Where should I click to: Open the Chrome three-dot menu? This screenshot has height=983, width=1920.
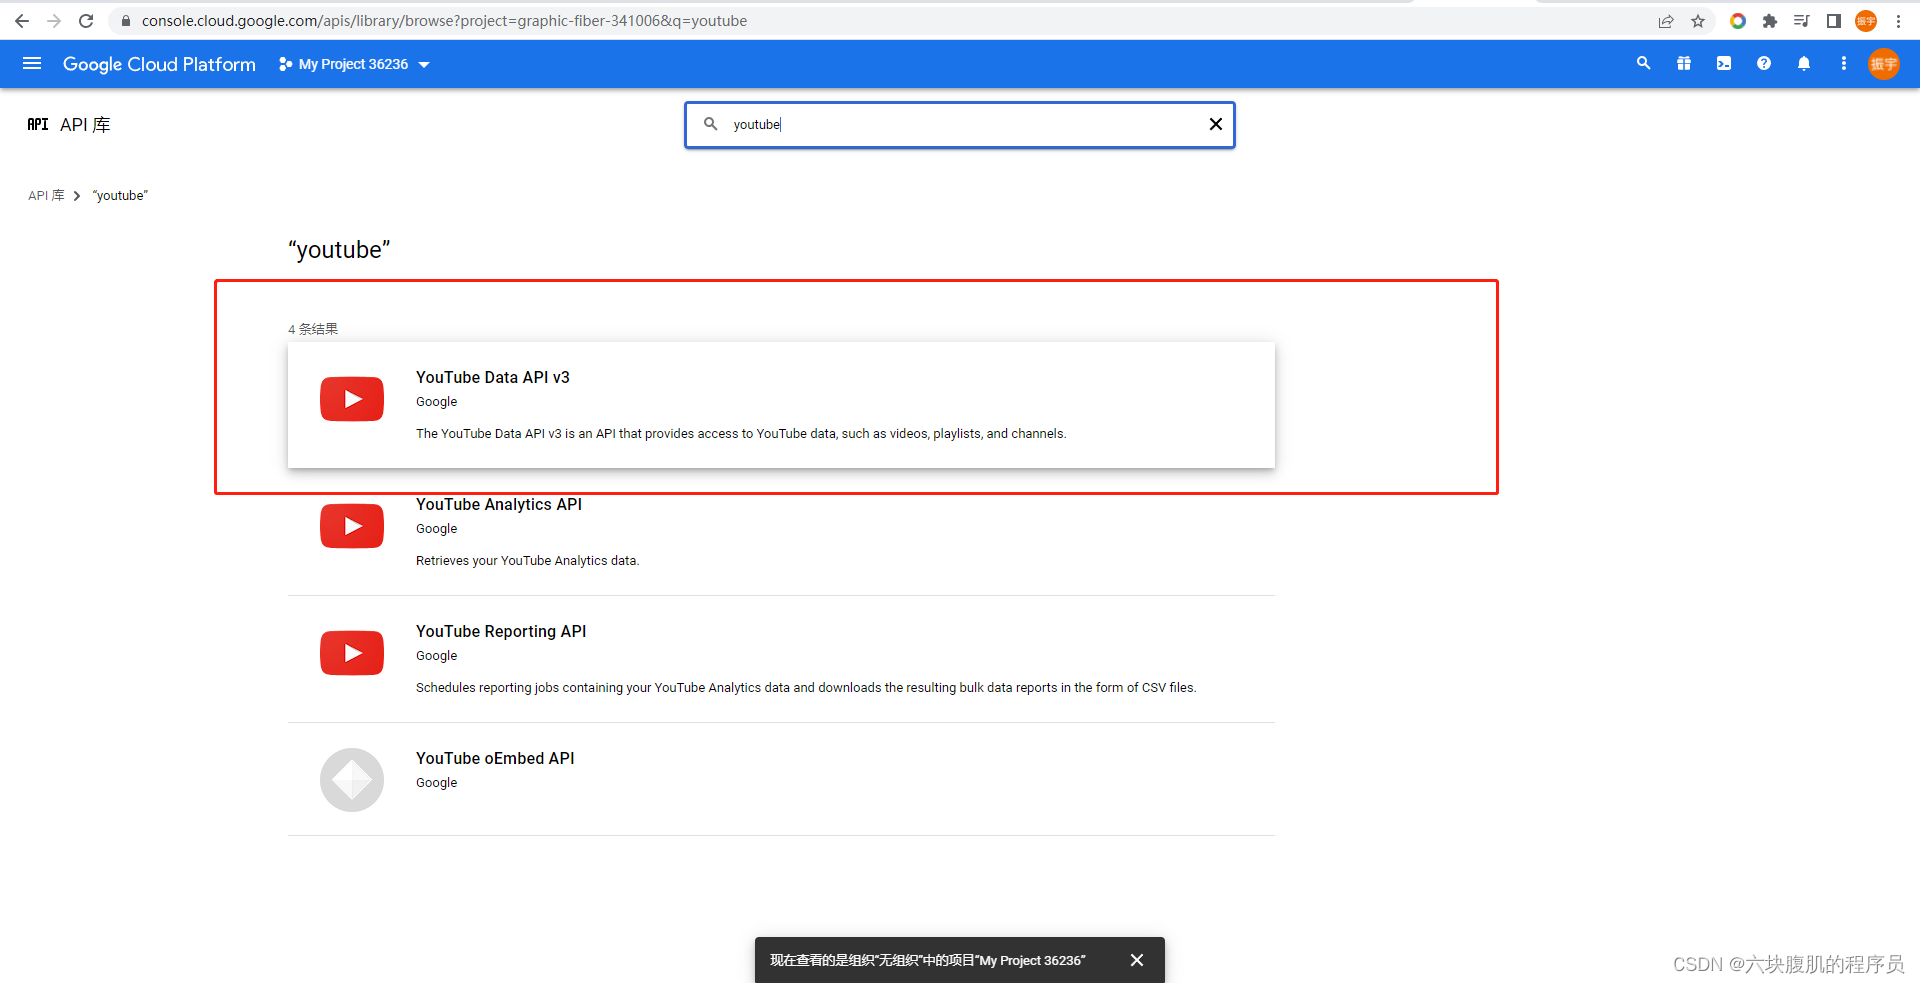point(1898,21)
